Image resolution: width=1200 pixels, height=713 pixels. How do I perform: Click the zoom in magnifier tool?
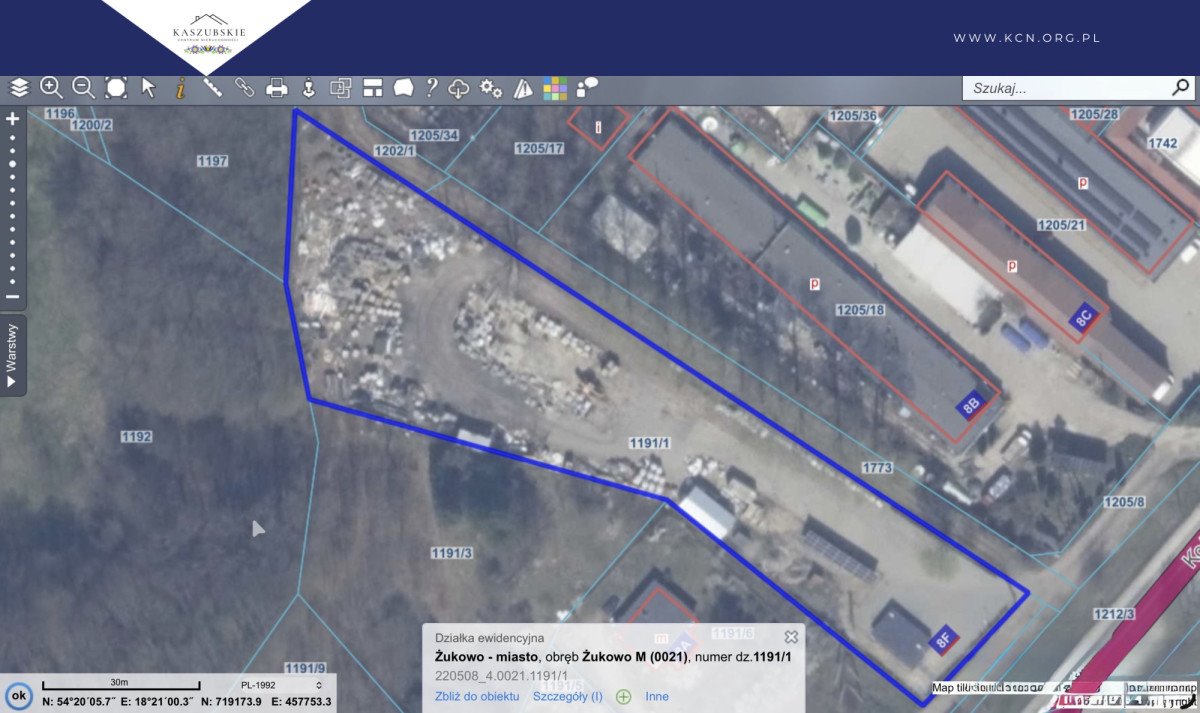tap(51, 88)
